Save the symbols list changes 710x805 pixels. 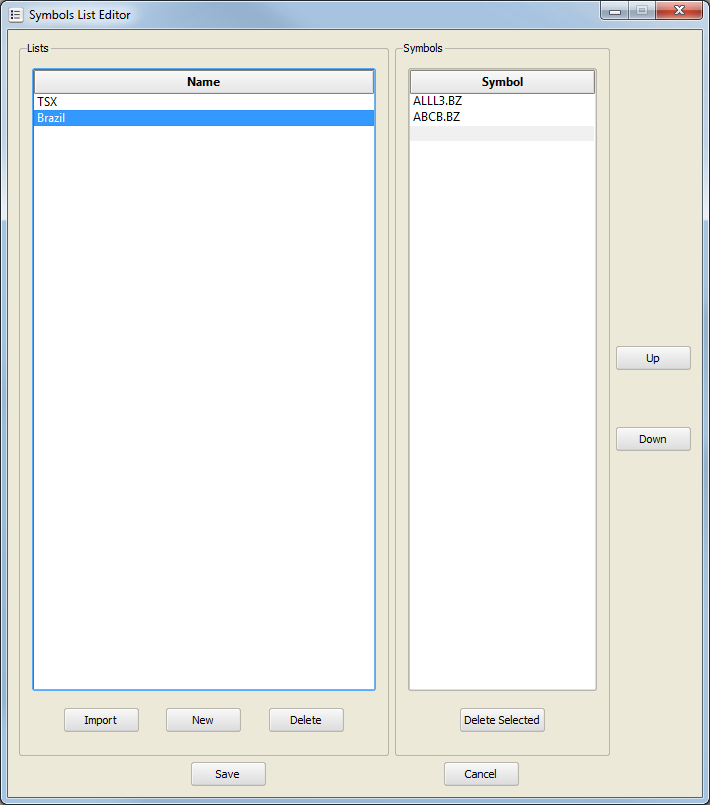coord(228,774)
